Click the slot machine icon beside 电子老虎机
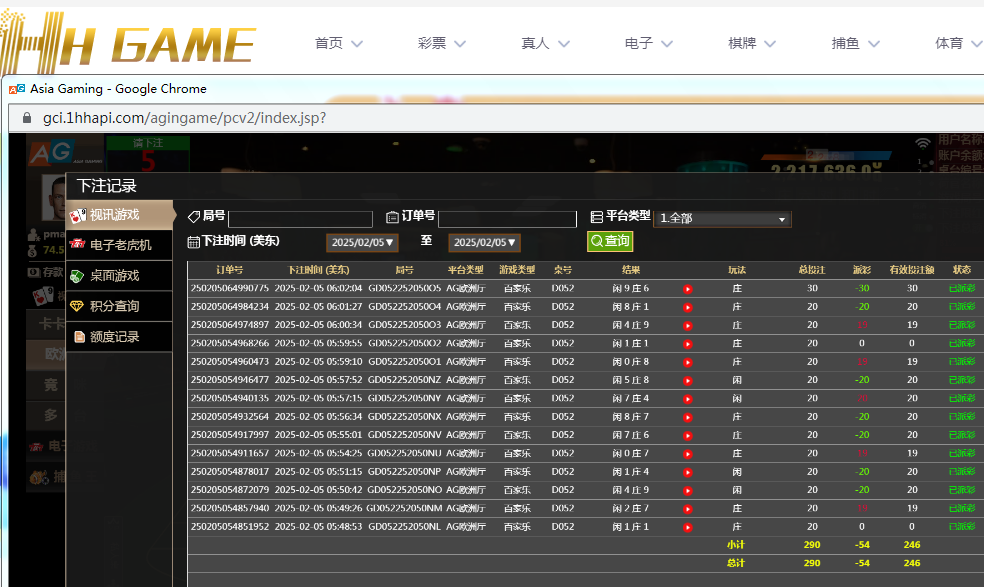This screenshot has height=587, width=984. [78, 245]
